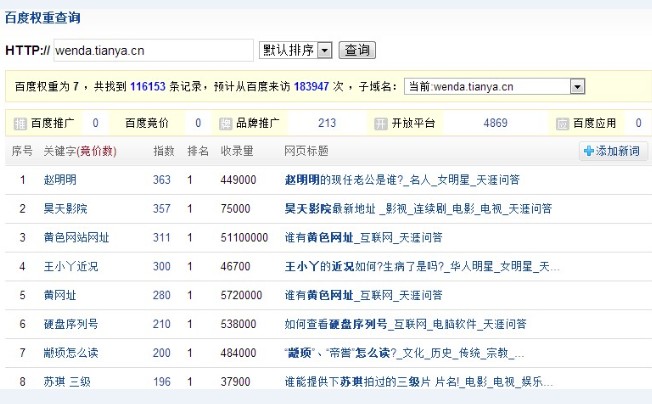
Task: Open page title "巅顶"、"帝喾"怎么读
Action: point(404,353)
